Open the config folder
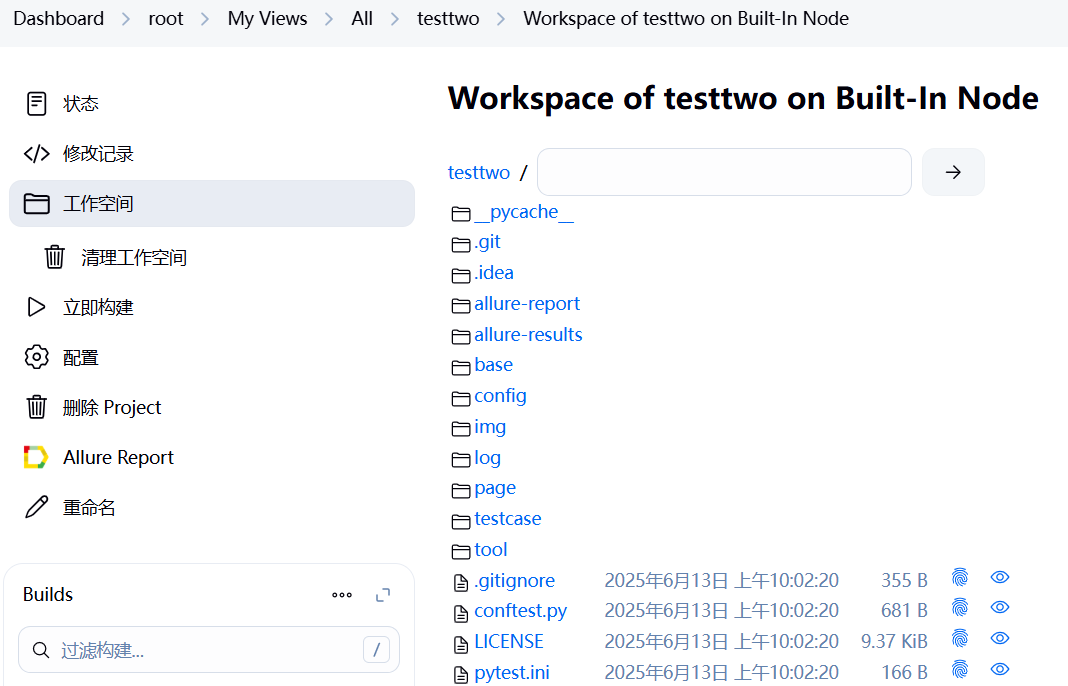The height and width of the screenshot is (686, 1068). [x=501, y=396]
